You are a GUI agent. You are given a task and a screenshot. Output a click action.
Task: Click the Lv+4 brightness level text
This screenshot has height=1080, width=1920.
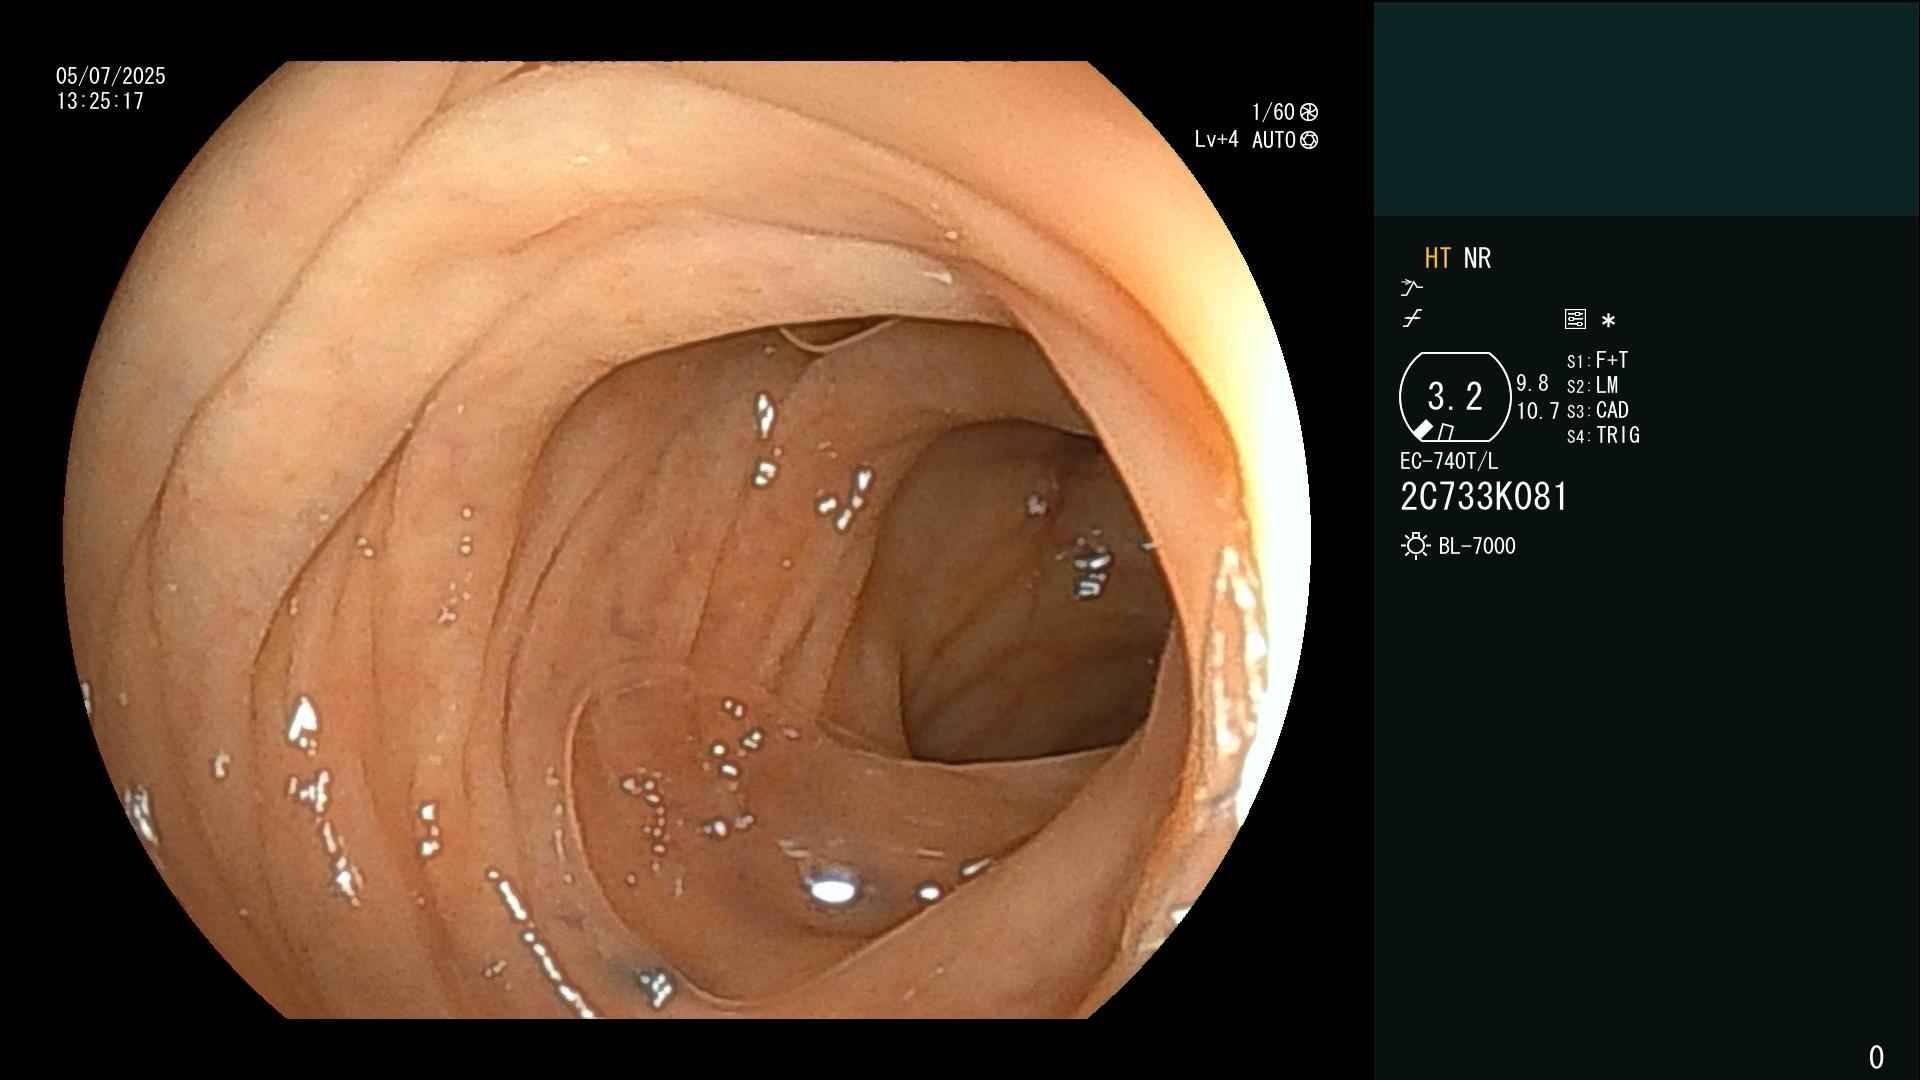[x=1216, y=140]
